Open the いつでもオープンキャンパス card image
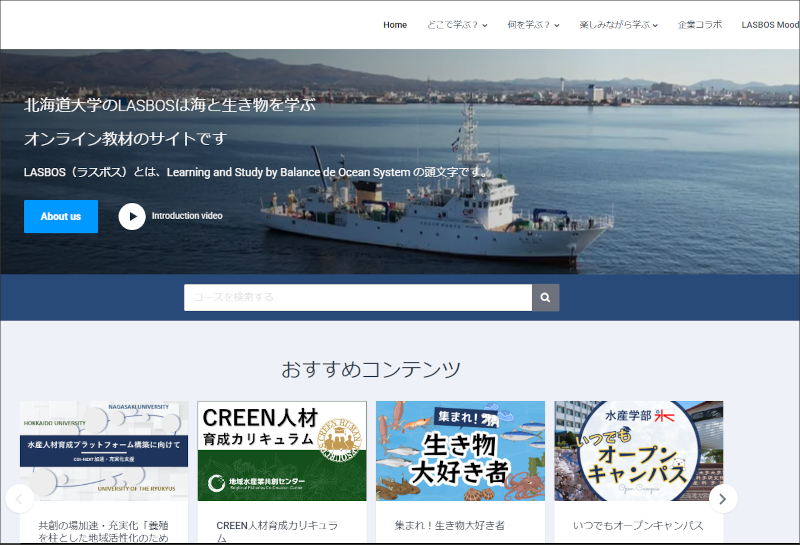This screenshot has height=545, width=800. [638, 451]
